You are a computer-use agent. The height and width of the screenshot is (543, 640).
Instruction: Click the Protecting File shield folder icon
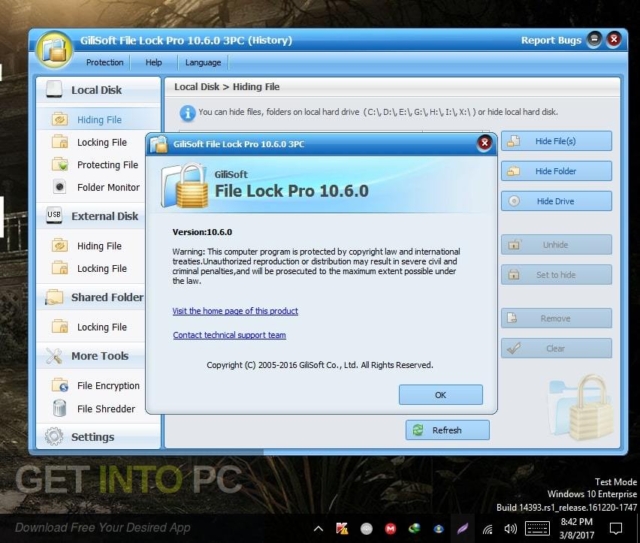click(x=60, y=164)
